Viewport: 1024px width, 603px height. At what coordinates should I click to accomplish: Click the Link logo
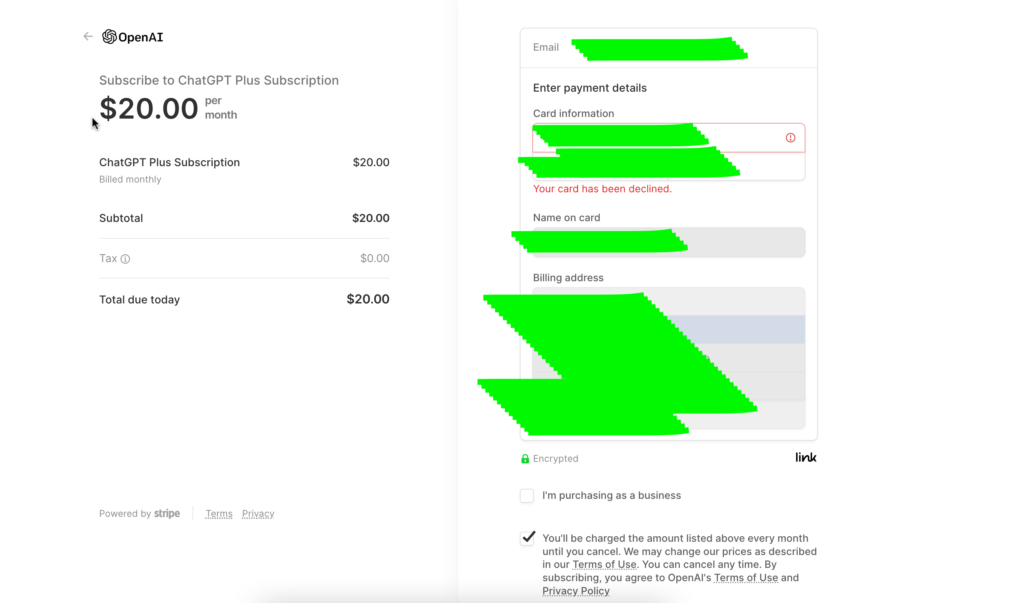click(806, 458)
